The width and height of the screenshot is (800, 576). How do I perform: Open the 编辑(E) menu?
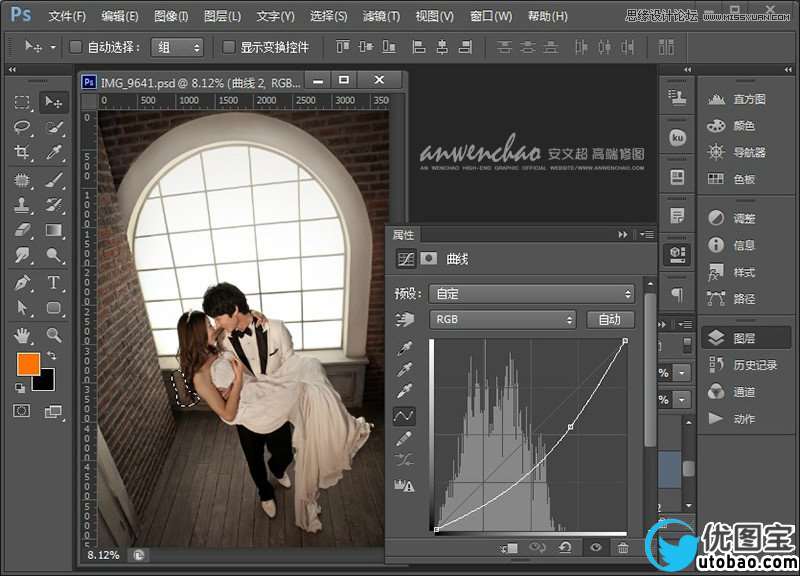click(120, 16)
